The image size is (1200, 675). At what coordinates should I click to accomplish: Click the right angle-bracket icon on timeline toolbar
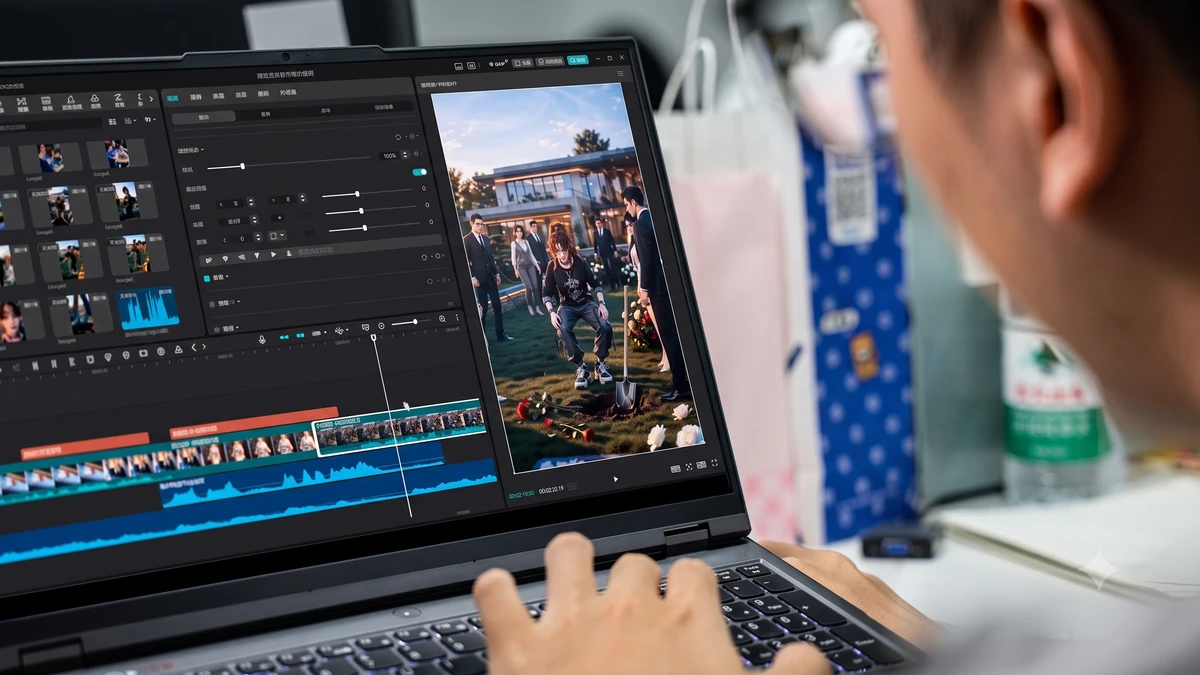pyautogui.click(x=203, y=347)
